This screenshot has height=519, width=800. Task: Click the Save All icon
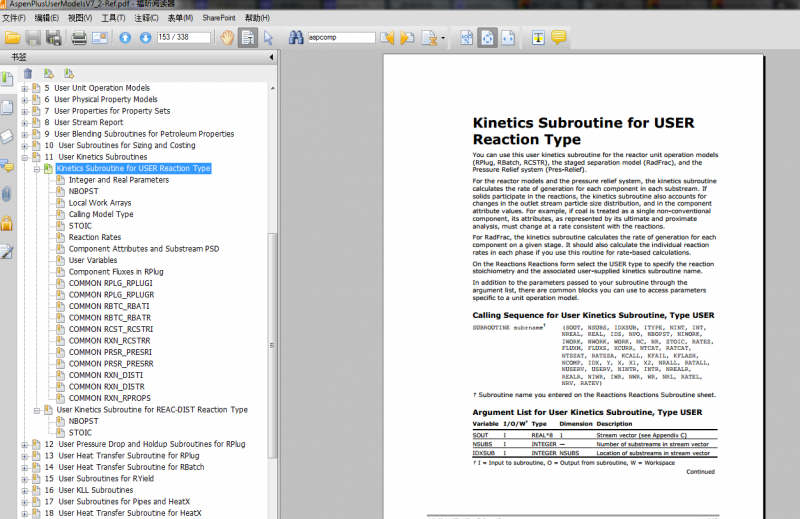coord(54,38)
